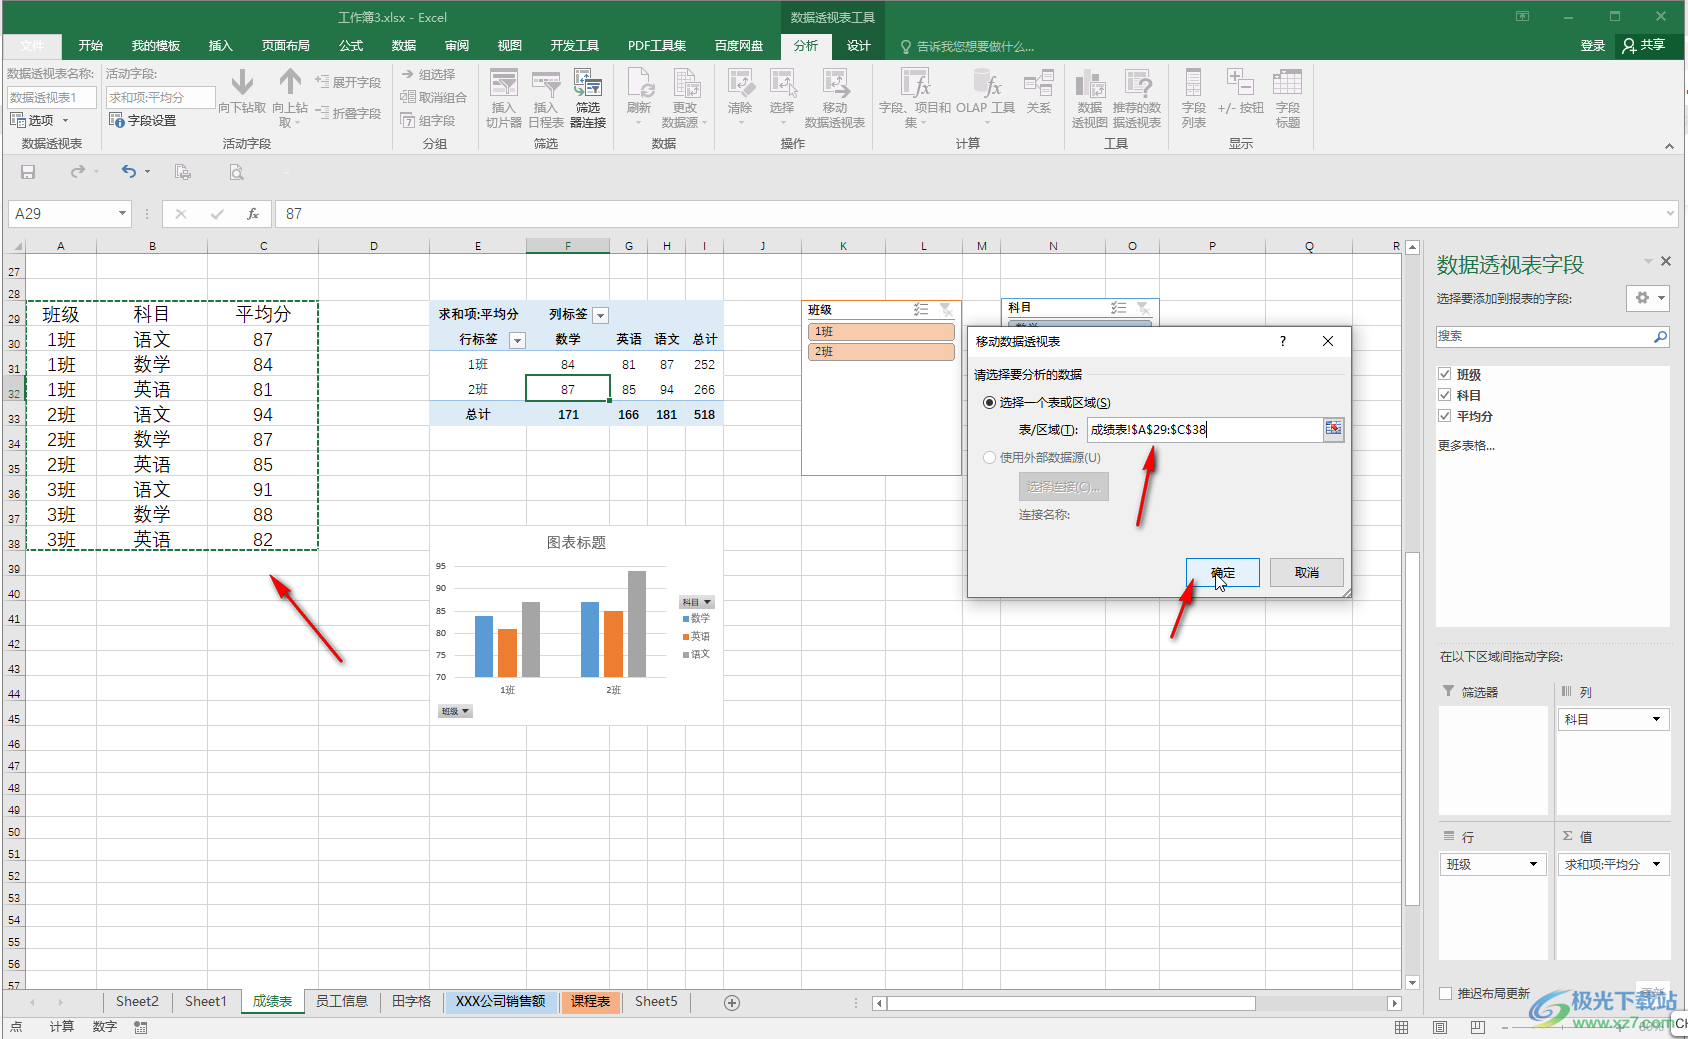Open the 列标签 filter dropdown
The height and width of the screenshot is (1039, 1688).
600,315
